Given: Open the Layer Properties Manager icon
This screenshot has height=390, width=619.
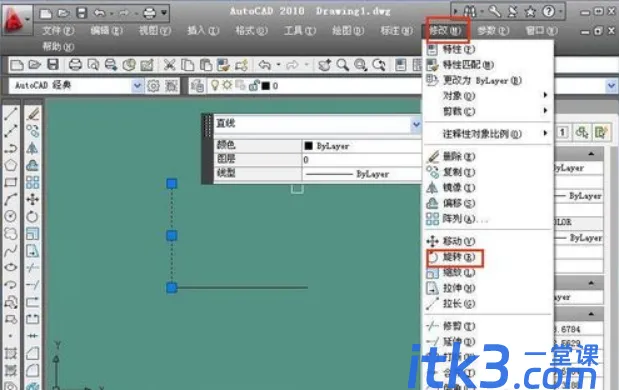Looking at the screenshot, I should point(198,85).
